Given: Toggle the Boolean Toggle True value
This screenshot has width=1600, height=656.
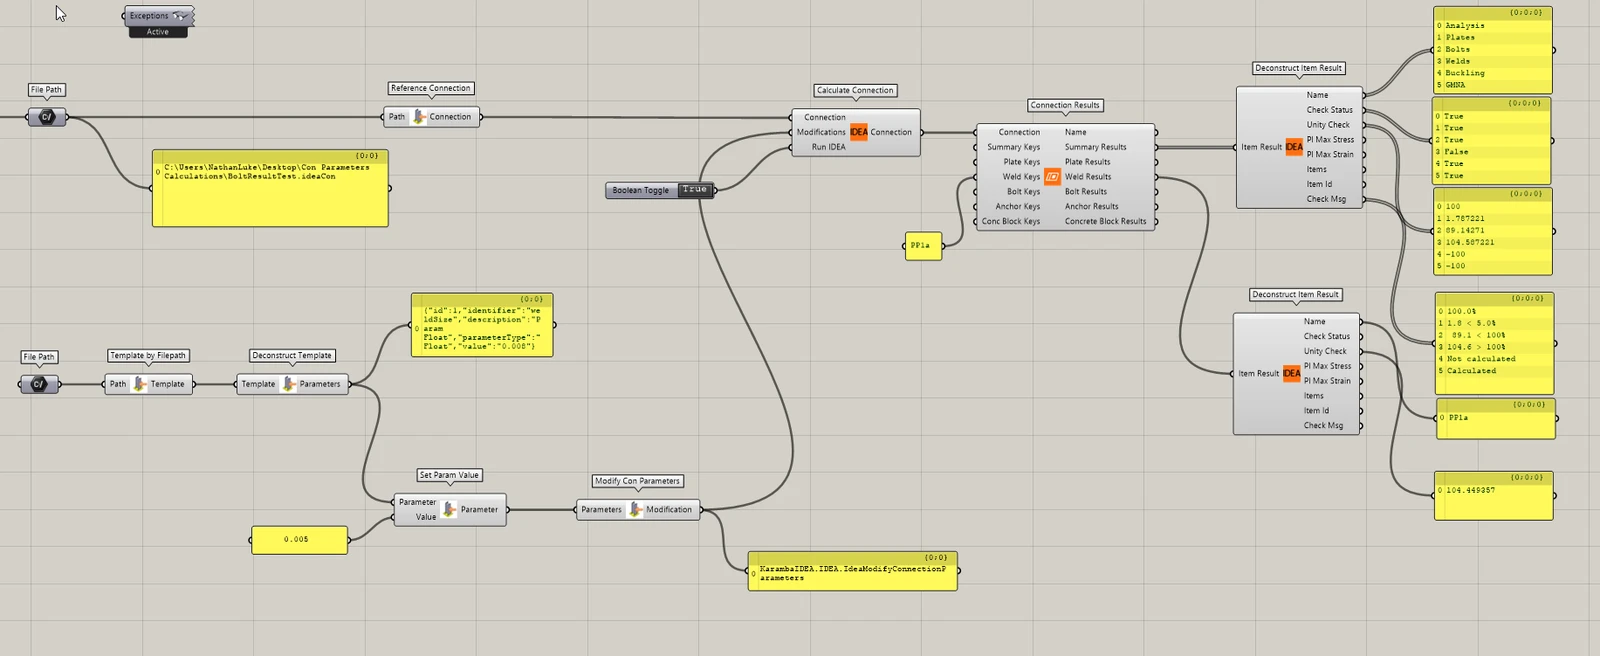Looking at the screenshot, I should coord(695,190).
